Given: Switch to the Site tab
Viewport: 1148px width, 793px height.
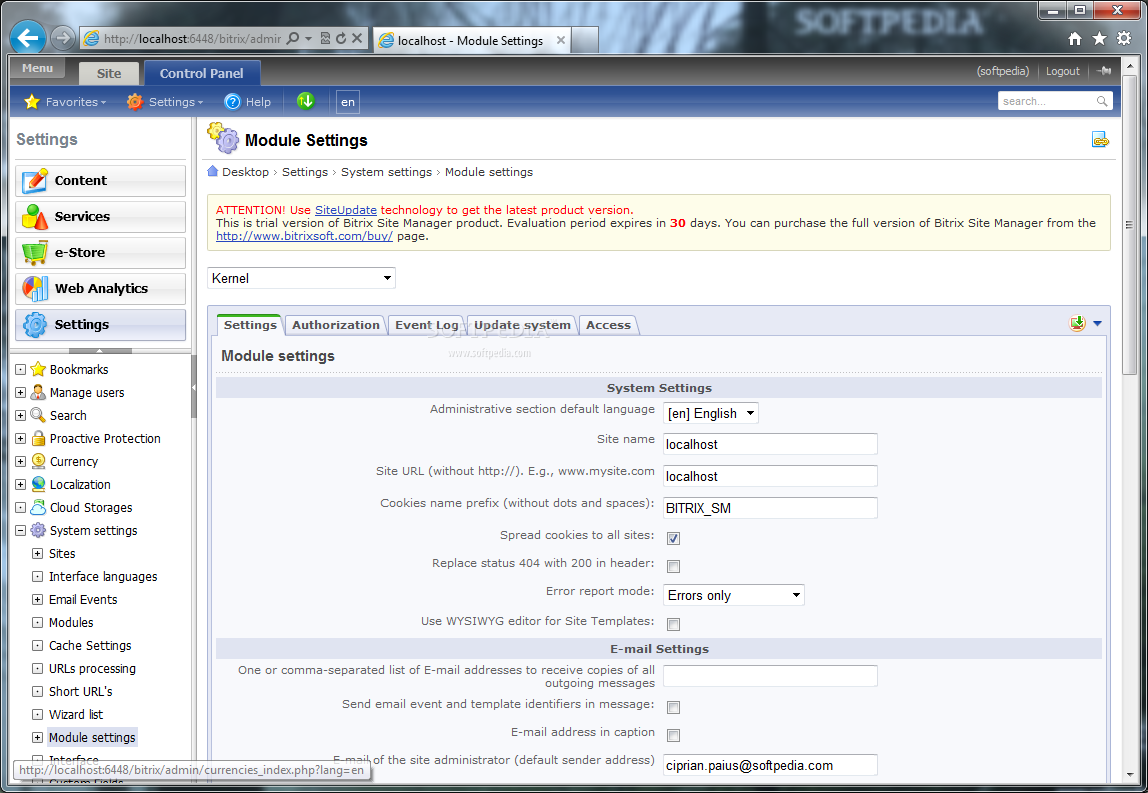Looking at the screenshot, I should coord(109,73).
